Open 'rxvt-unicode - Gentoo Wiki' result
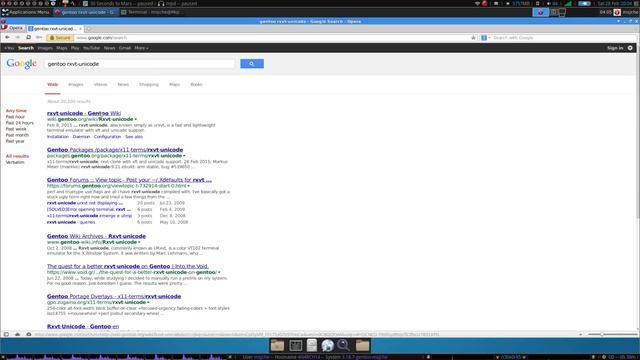This screenshot has width=640, height=360. click(84, 113)
